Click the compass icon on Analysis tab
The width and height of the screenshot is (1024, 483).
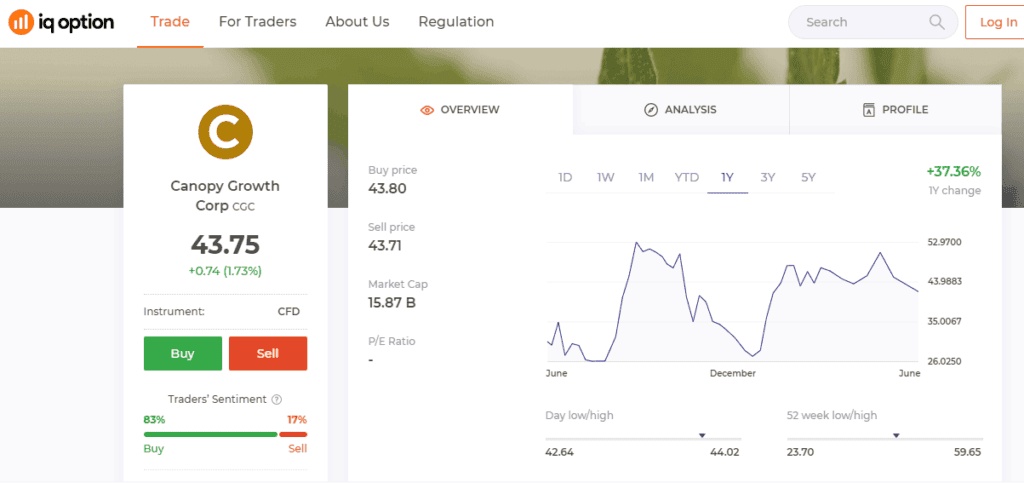coord(650,110)
